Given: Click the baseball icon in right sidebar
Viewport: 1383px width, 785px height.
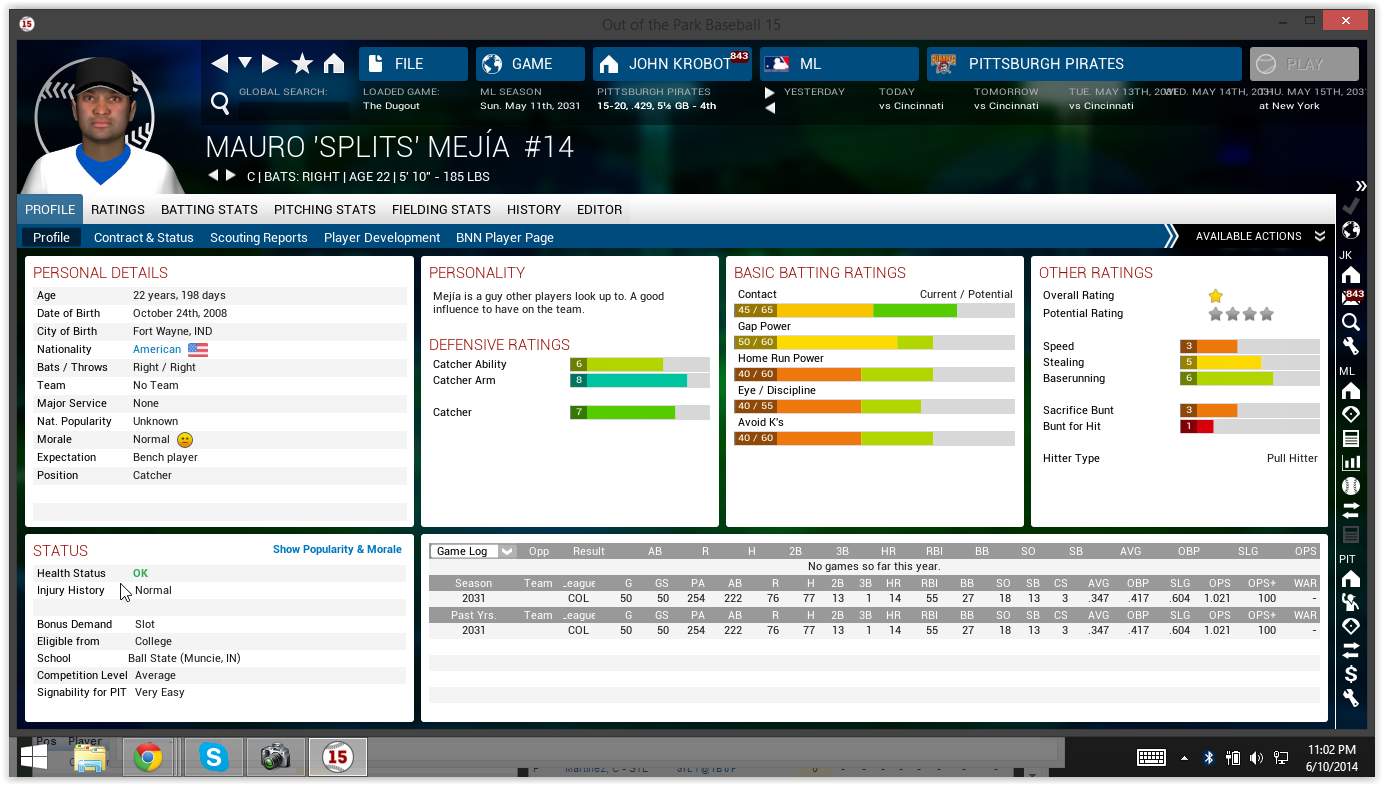Looking at the screenshot, I should point(1351,486).
